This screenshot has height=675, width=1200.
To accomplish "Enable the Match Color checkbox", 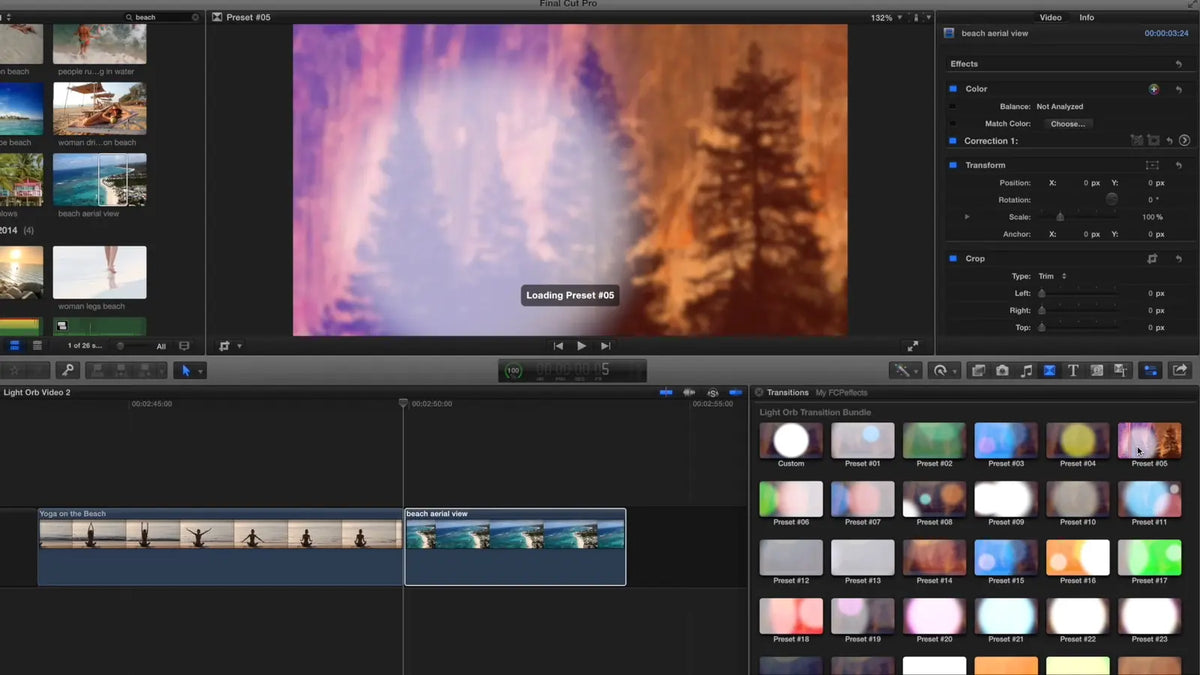I will (x=953, y=124).
